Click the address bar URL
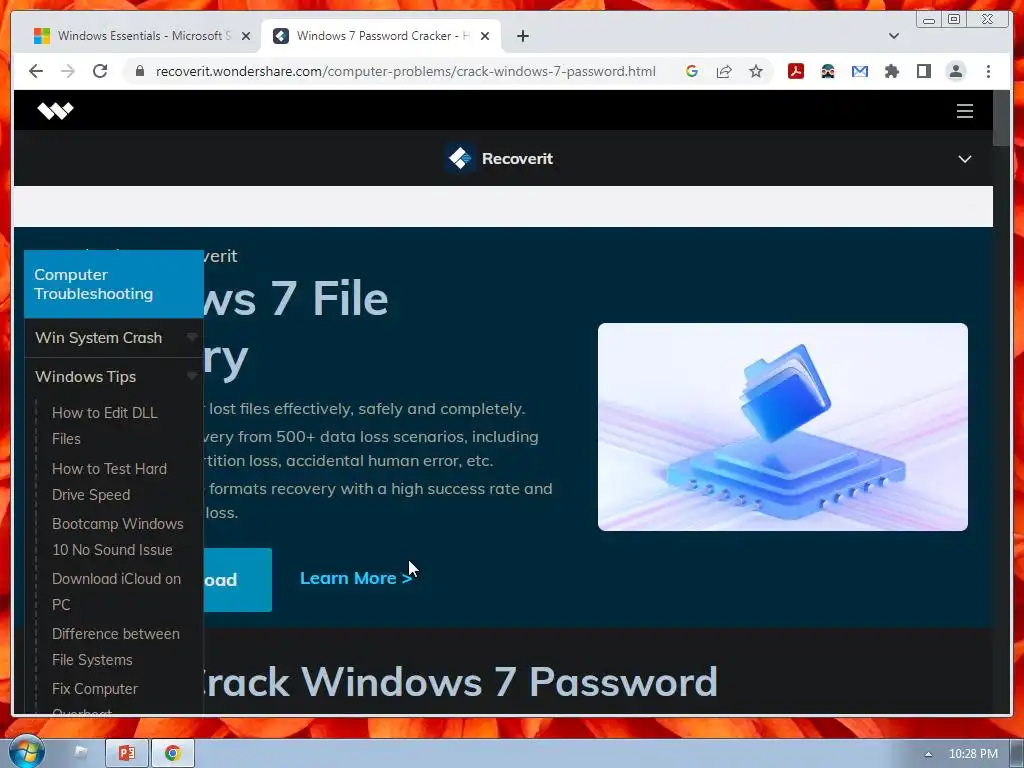 pos(406,71)
